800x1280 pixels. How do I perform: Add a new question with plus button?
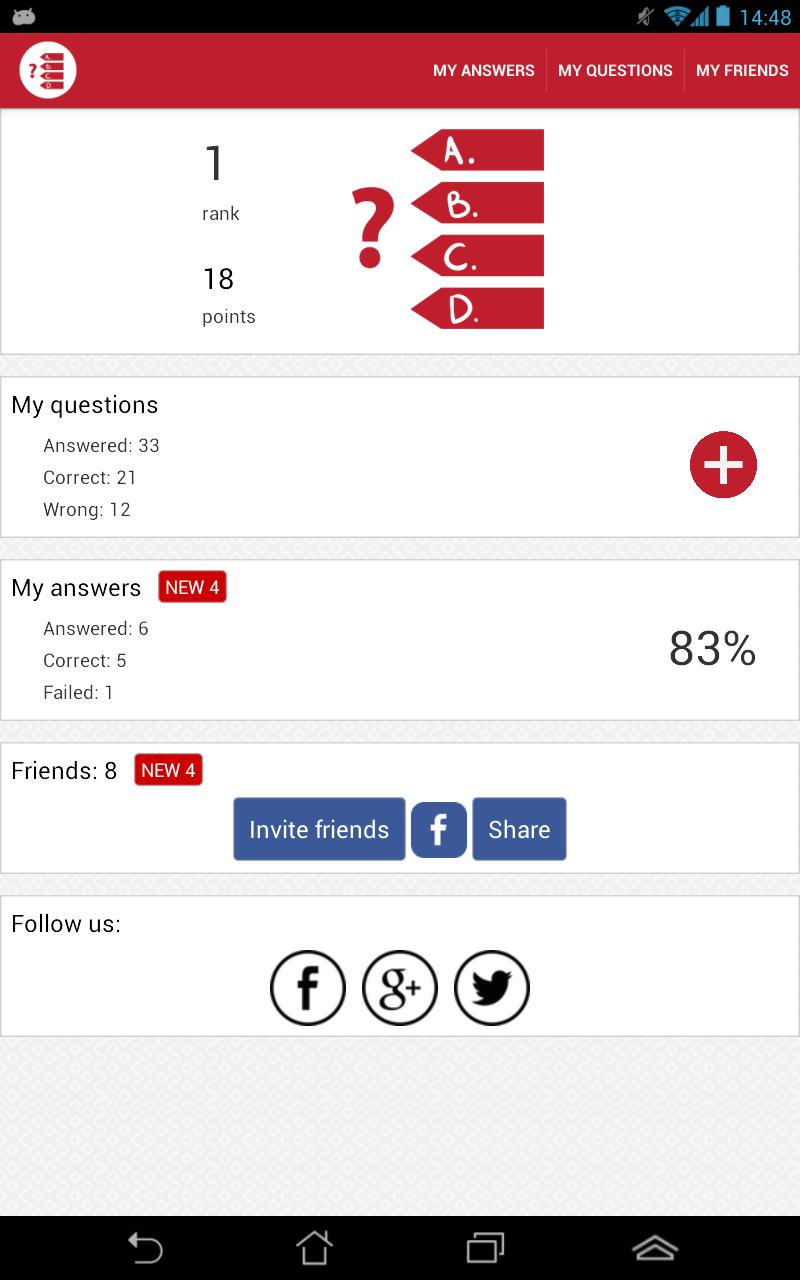pyautogui.click(x=723, y=465)
